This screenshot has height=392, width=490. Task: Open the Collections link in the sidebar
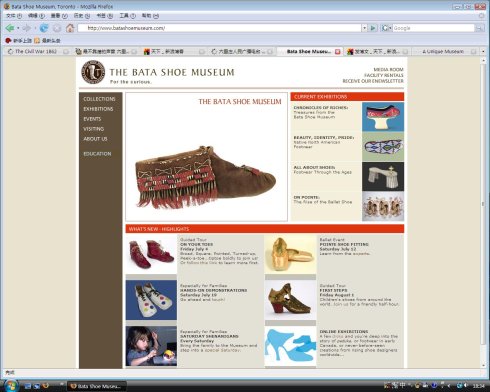pos(99,99)
